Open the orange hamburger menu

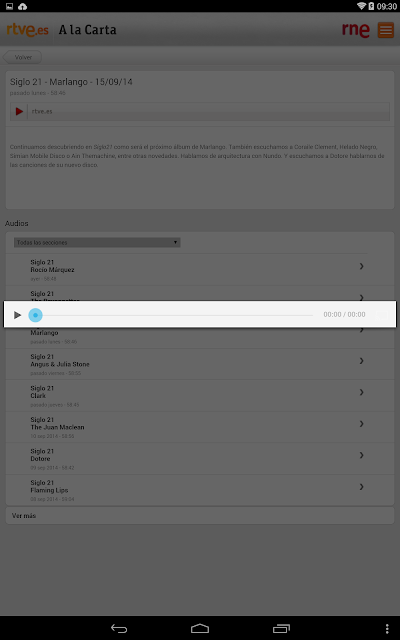pyautogui.click(x=386, y=30)
